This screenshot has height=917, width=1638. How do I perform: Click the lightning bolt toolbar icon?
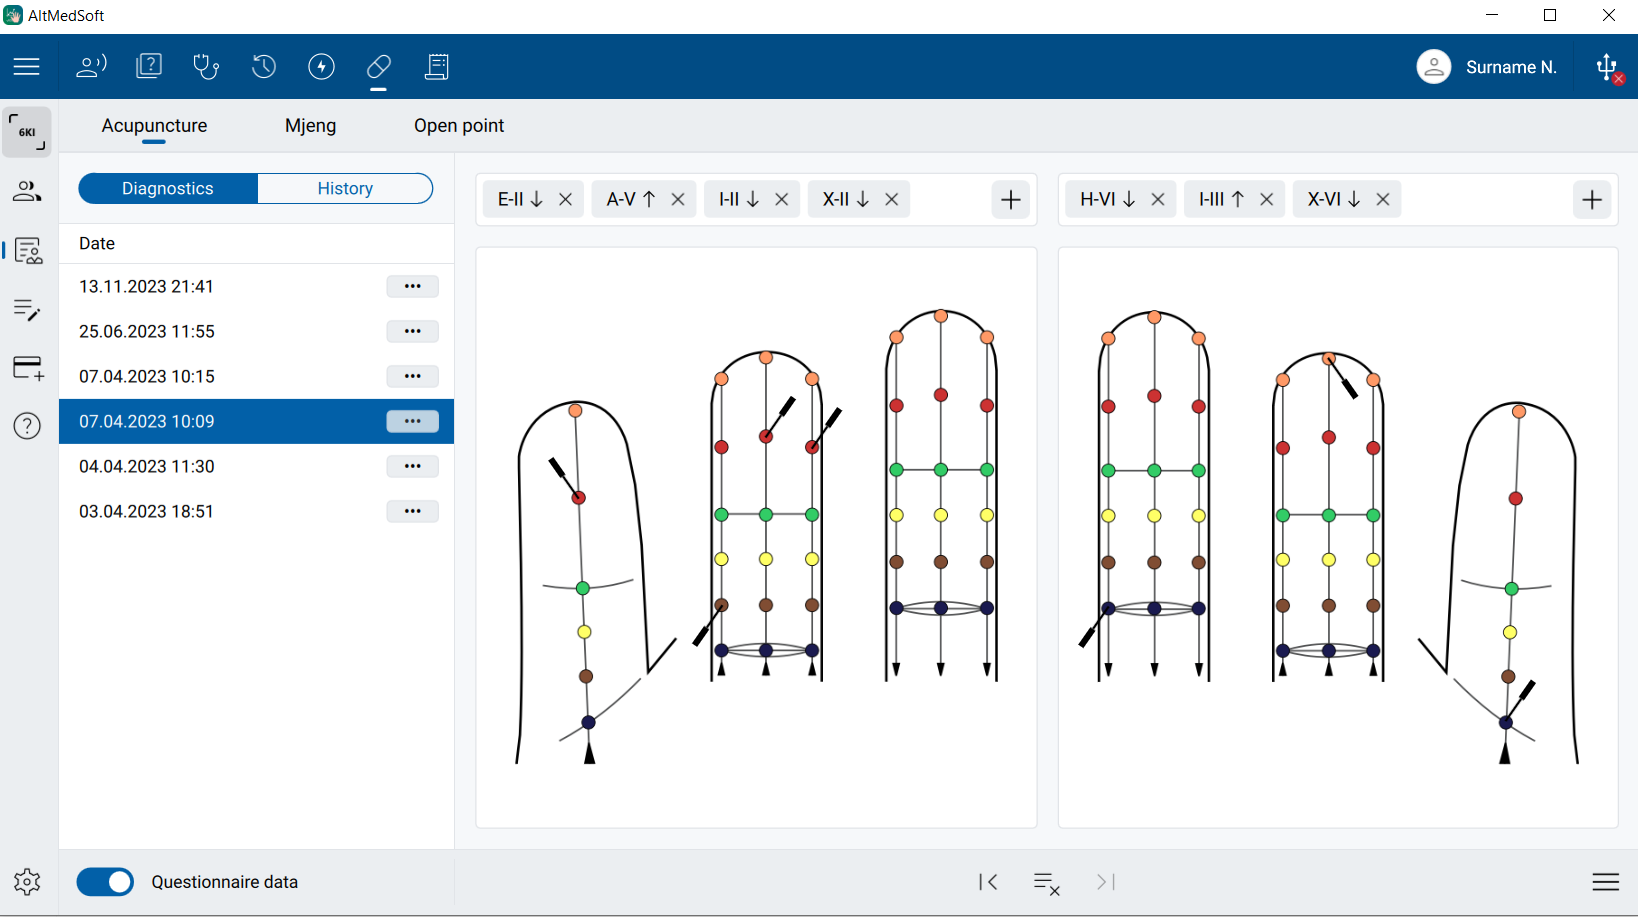(321, 67)
